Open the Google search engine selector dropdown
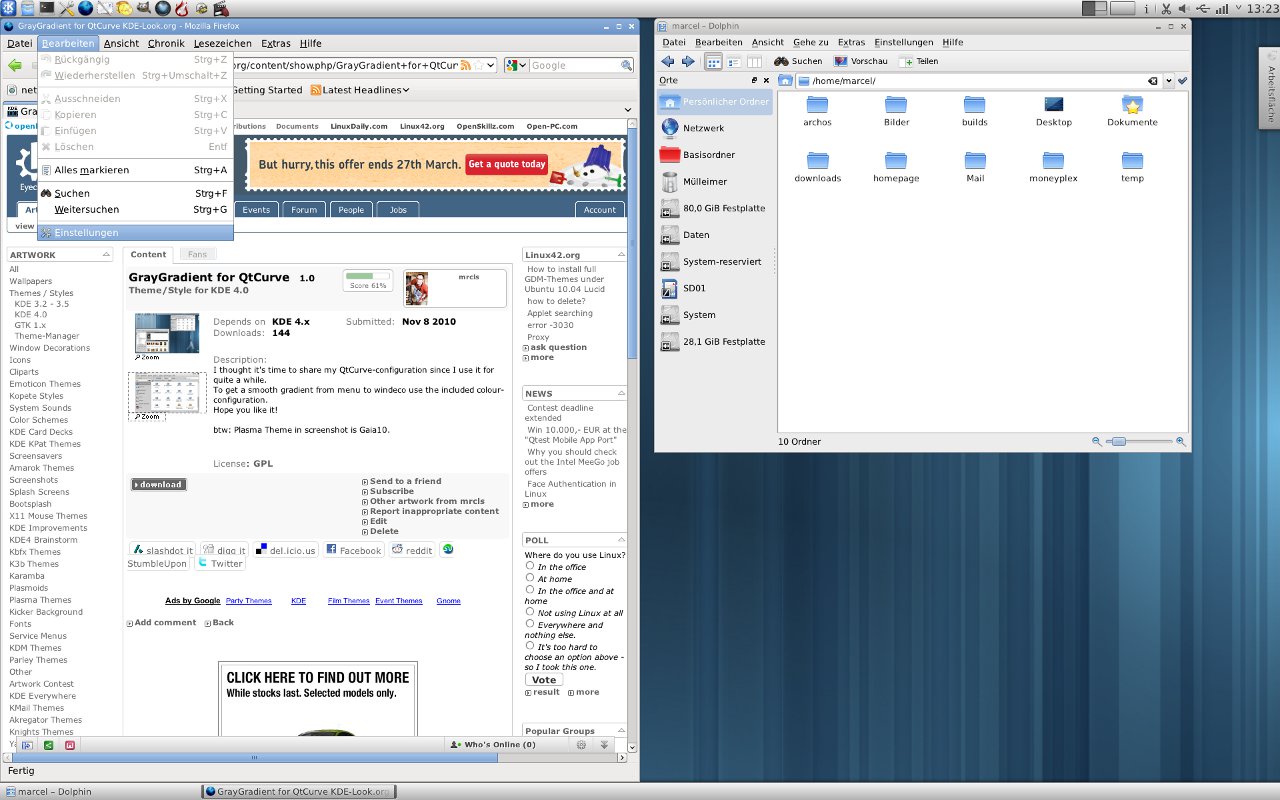Screen dimensions: 1280x800 pyautogui.click(x=516, y=65)
